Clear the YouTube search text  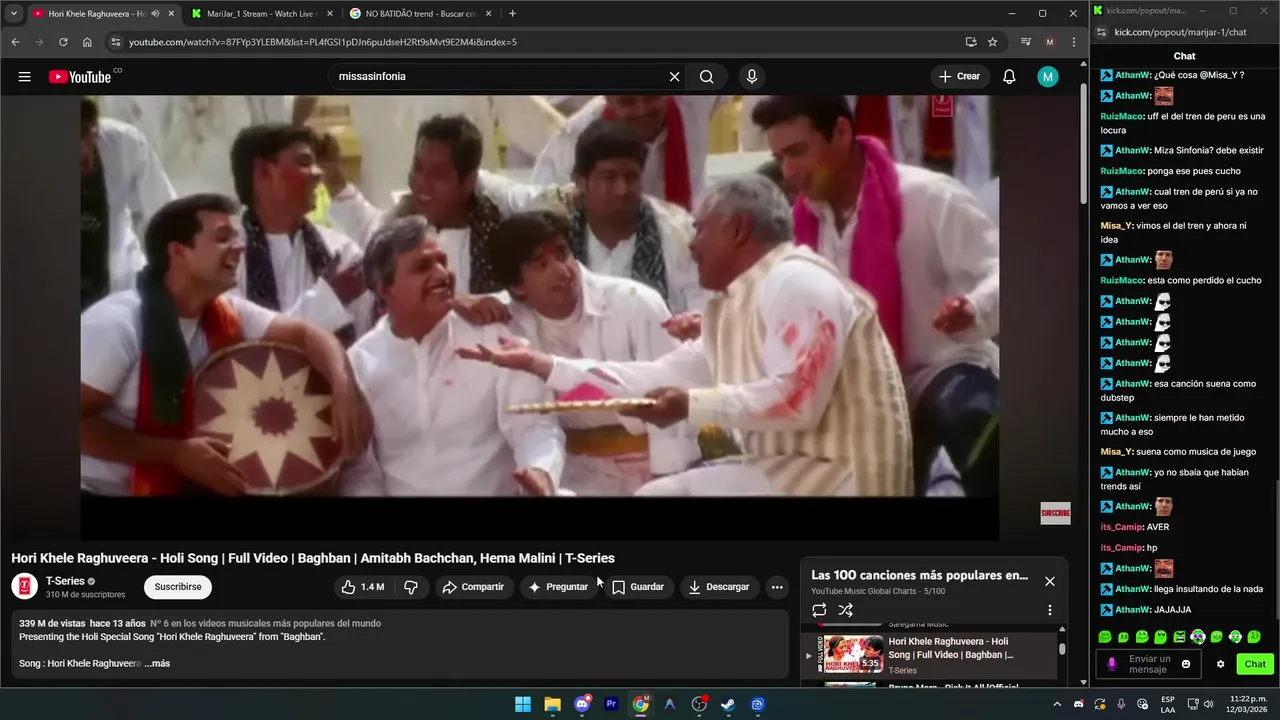(674, 77)
